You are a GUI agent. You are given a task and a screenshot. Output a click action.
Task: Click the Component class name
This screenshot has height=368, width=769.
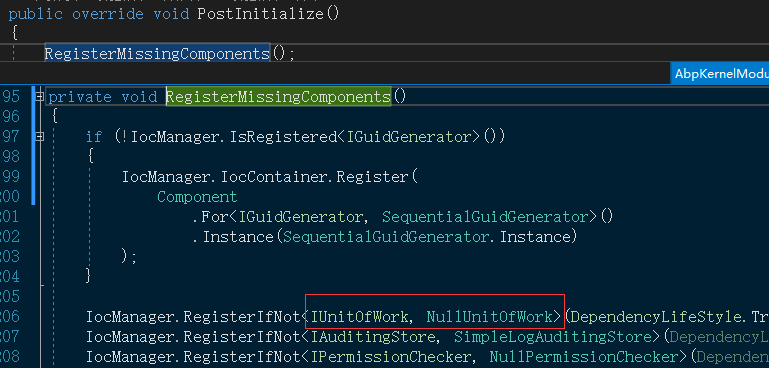[197, 197]
